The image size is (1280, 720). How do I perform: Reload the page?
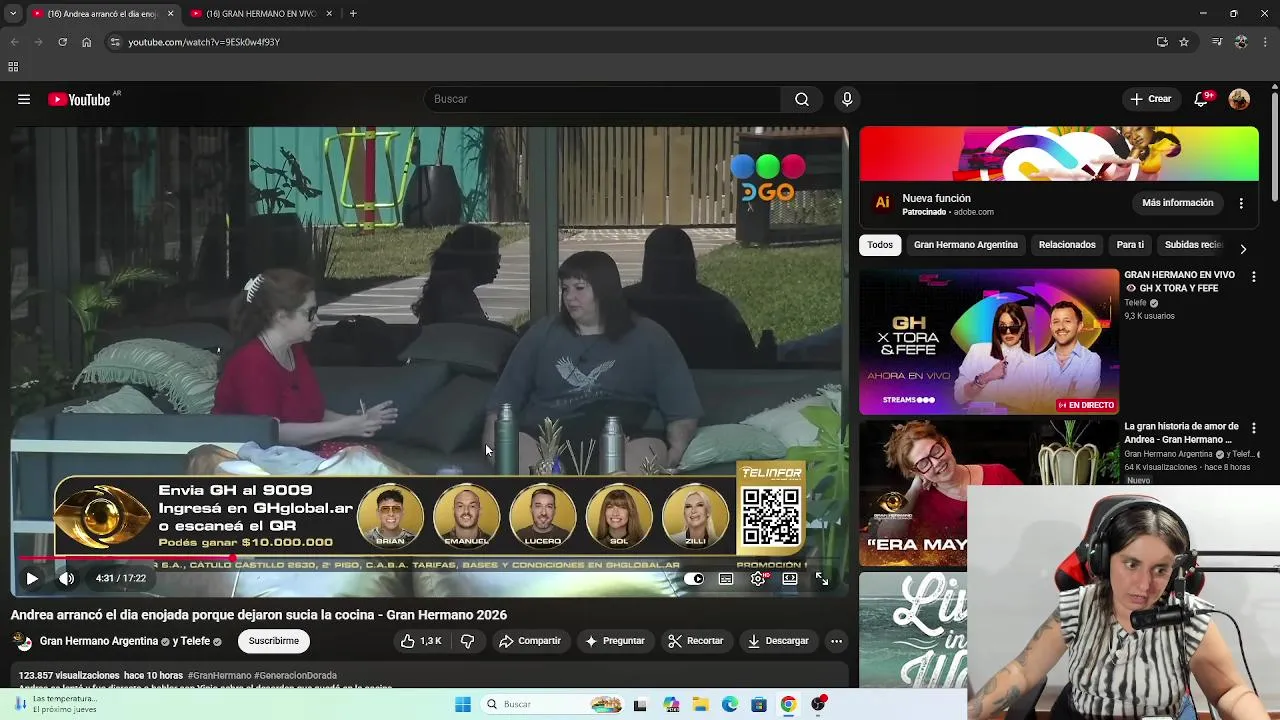(x=62, y=42)
